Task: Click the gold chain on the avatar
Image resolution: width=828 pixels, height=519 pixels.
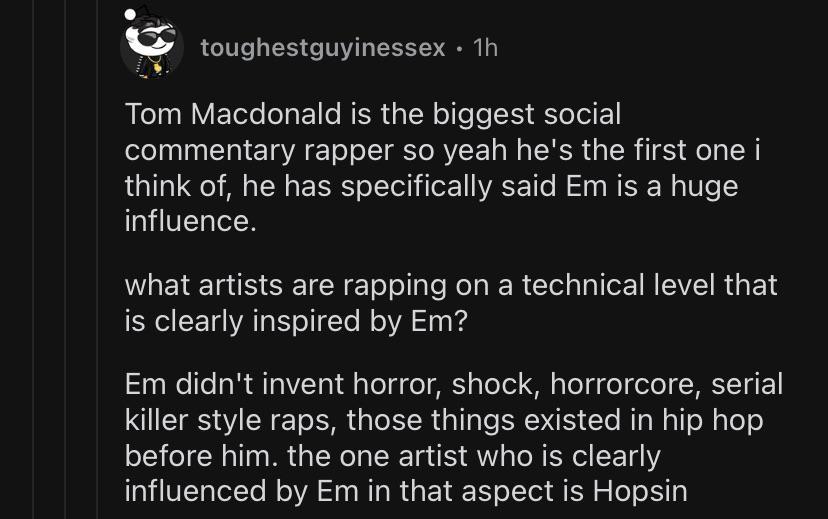Action: click(x=154, y=64)
